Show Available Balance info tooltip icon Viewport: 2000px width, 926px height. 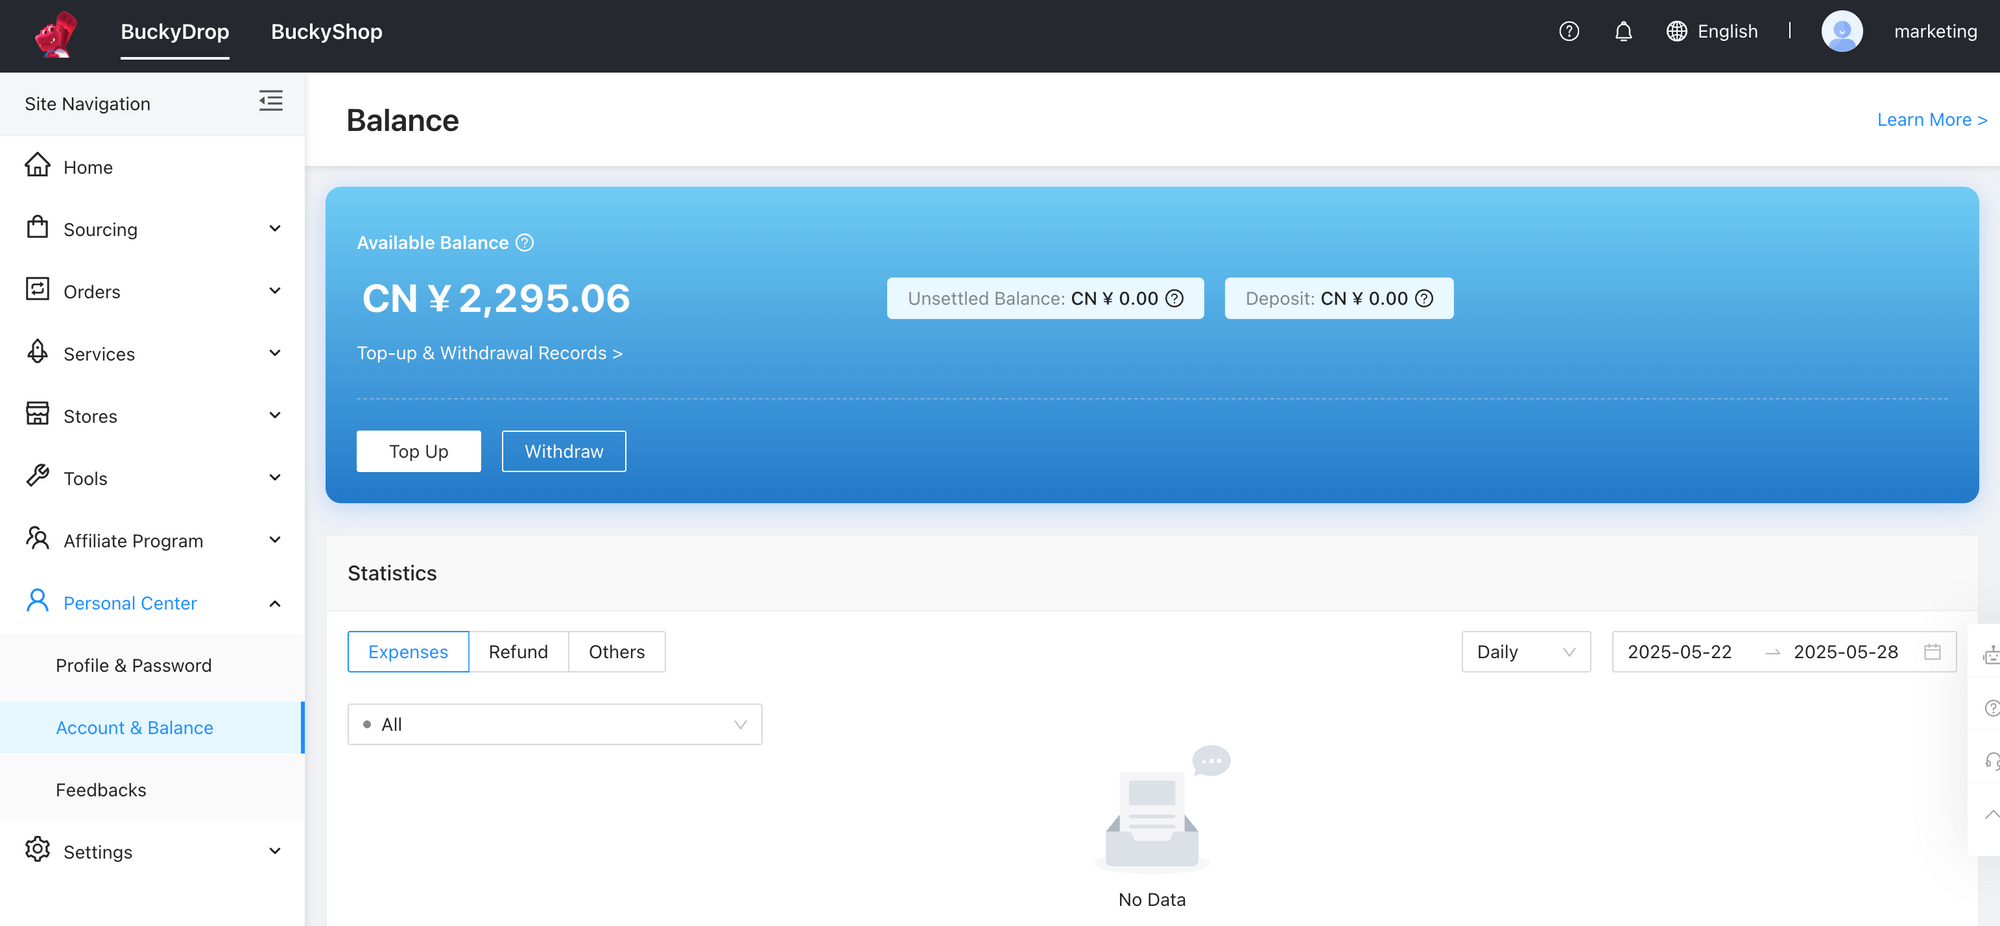pos(525,243)
